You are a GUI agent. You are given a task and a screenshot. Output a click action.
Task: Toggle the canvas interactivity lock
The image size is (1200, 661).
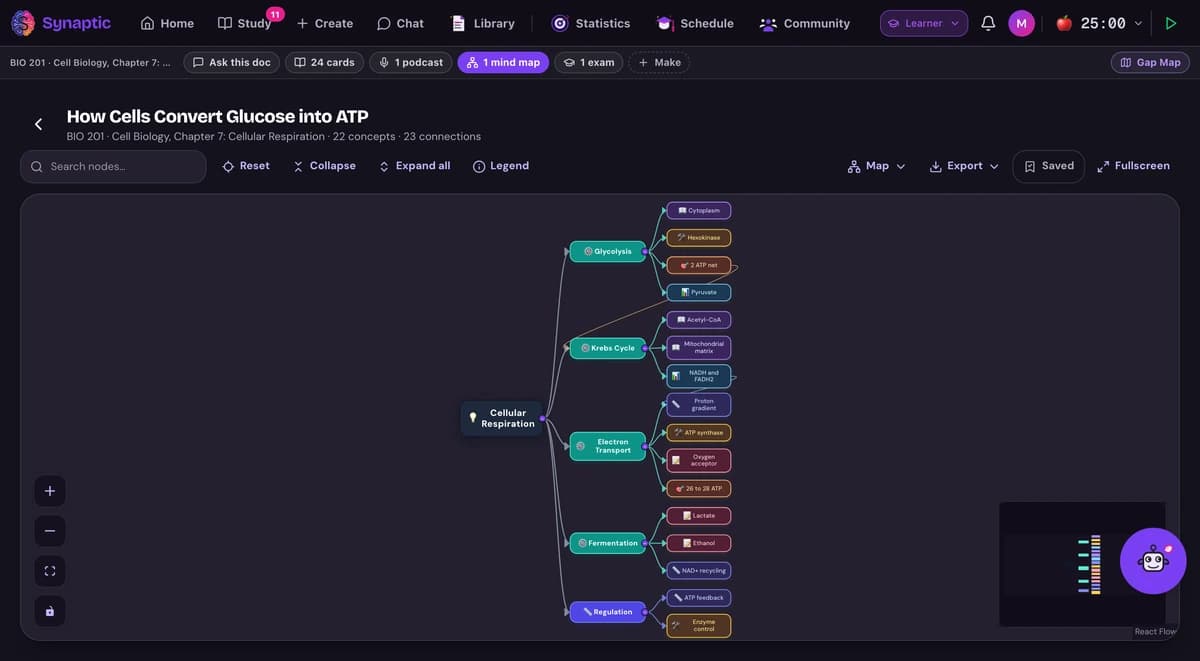tap(50, 611)
